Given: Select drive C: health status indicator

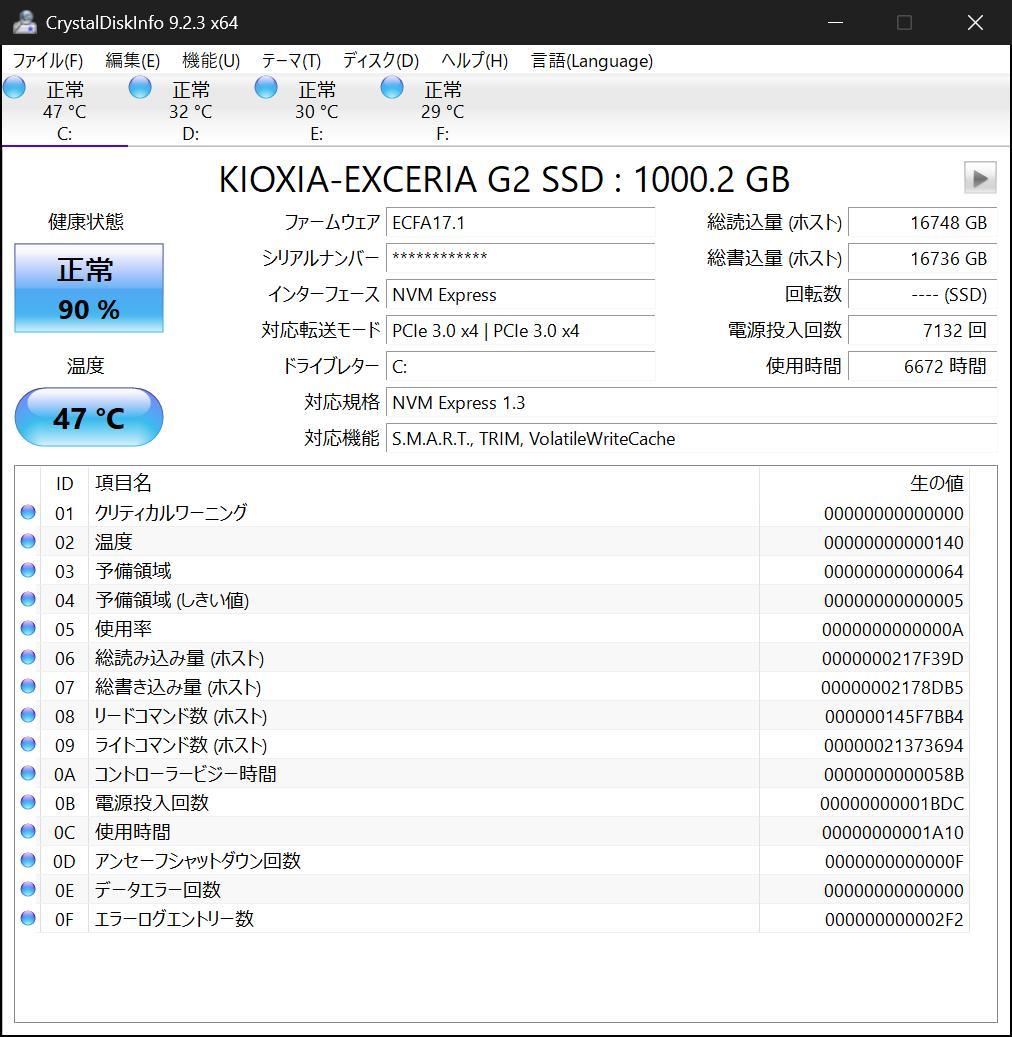Looking at the screenshot, I should pyautogui.click(x=14, y=87).
